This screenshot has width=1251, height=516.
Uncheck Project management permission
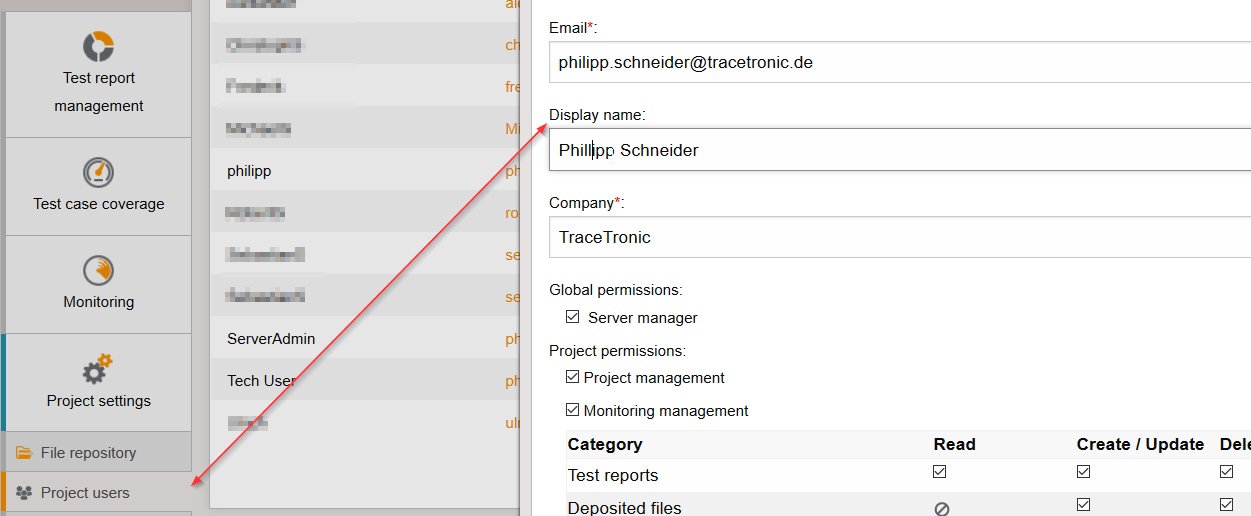(x=572, y=377)
